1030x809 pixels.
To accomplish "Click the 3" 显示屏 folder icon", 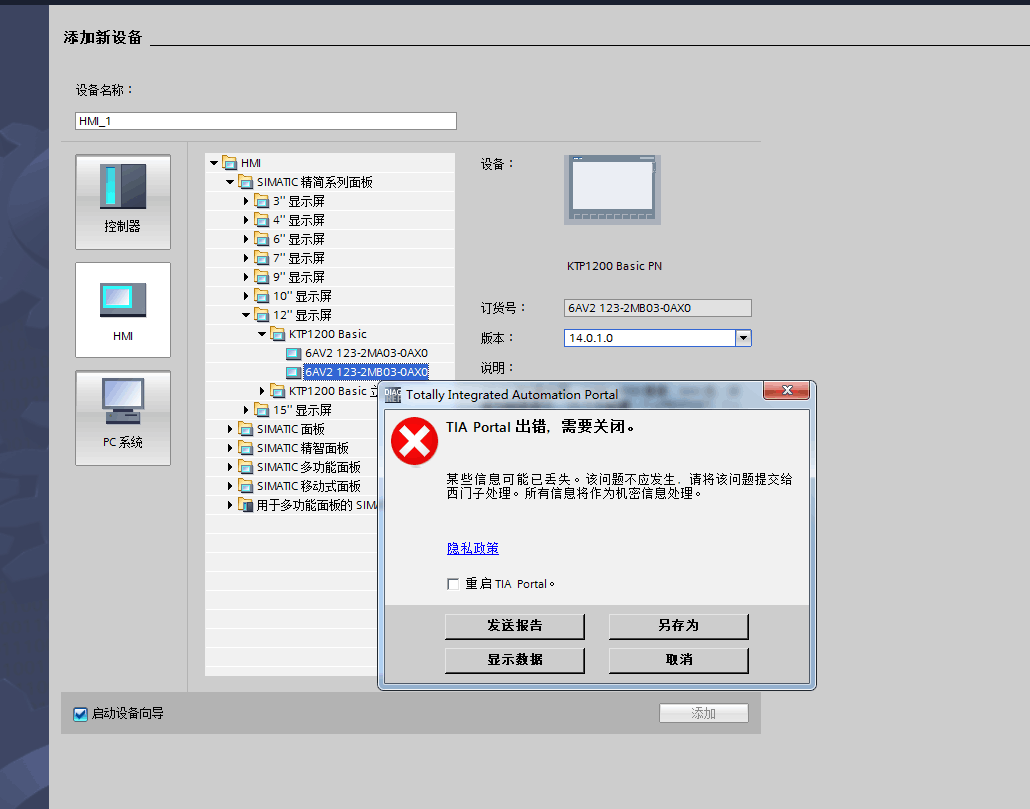I will [261, 201].
